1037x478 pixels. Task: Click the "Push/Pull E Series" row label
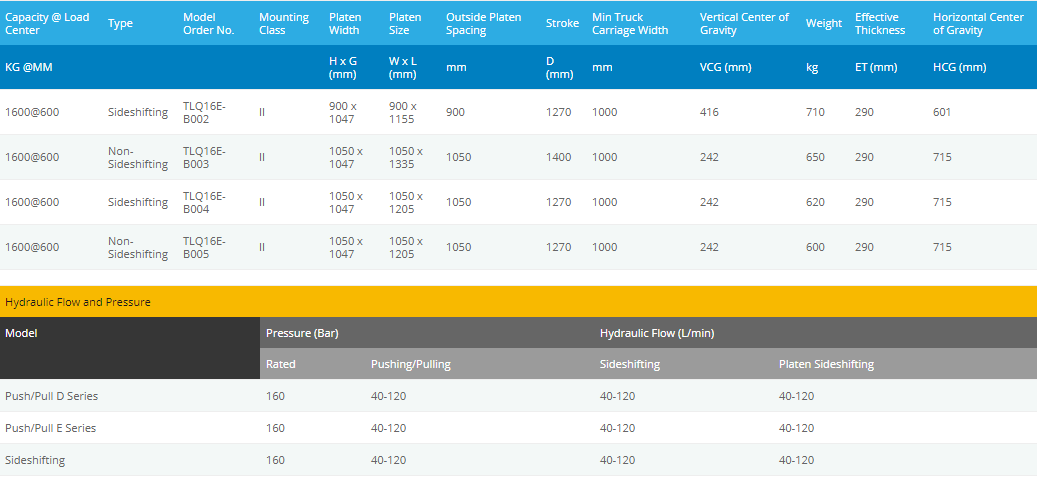coord(51,428)
